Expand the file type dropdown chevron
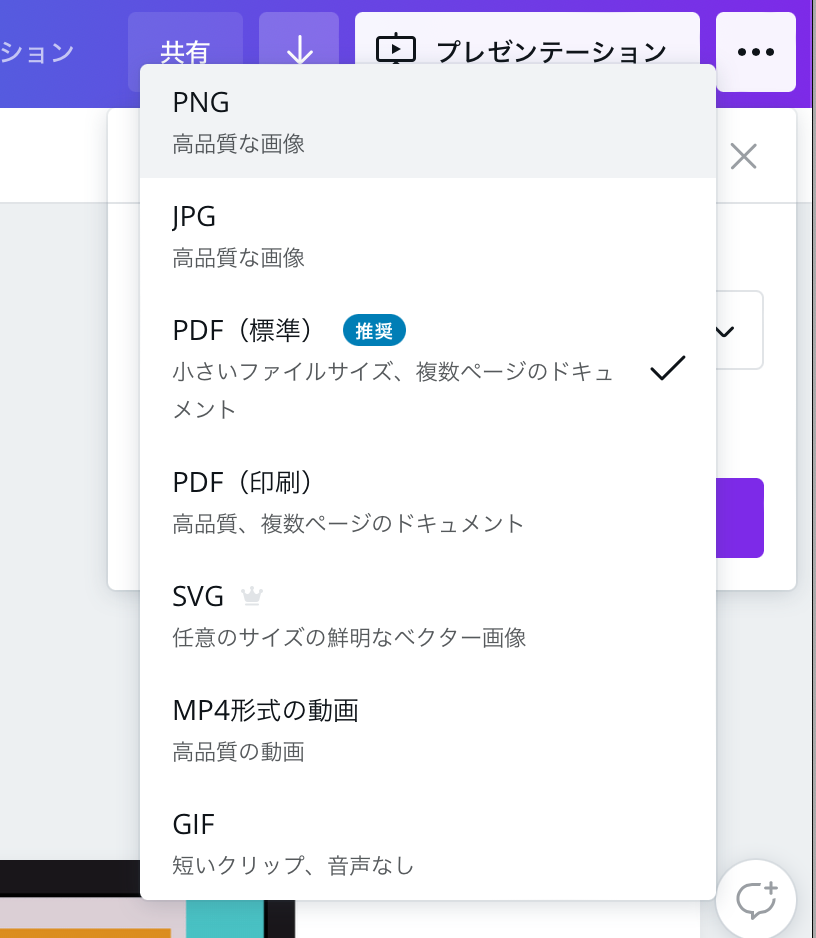 pyautogui.click(x=723, y=331)
